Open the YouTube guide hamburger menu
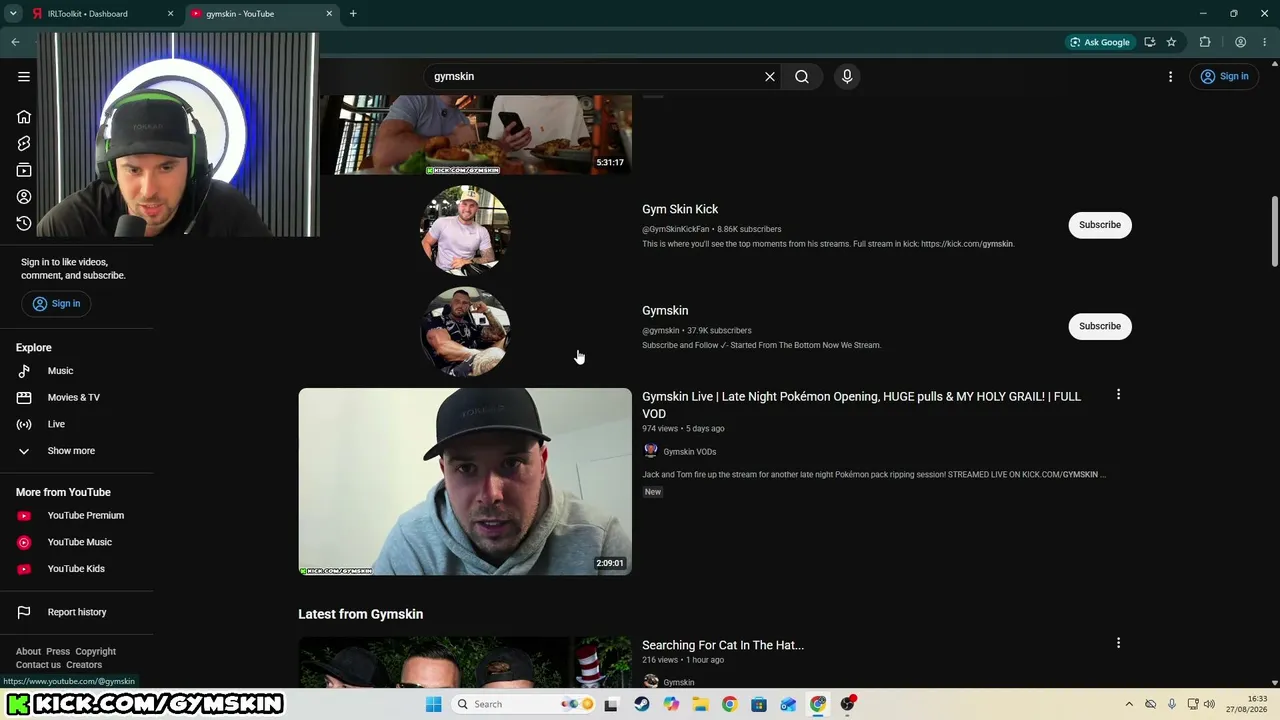The width and height of the screenshot is (1280, 720). 24,76
